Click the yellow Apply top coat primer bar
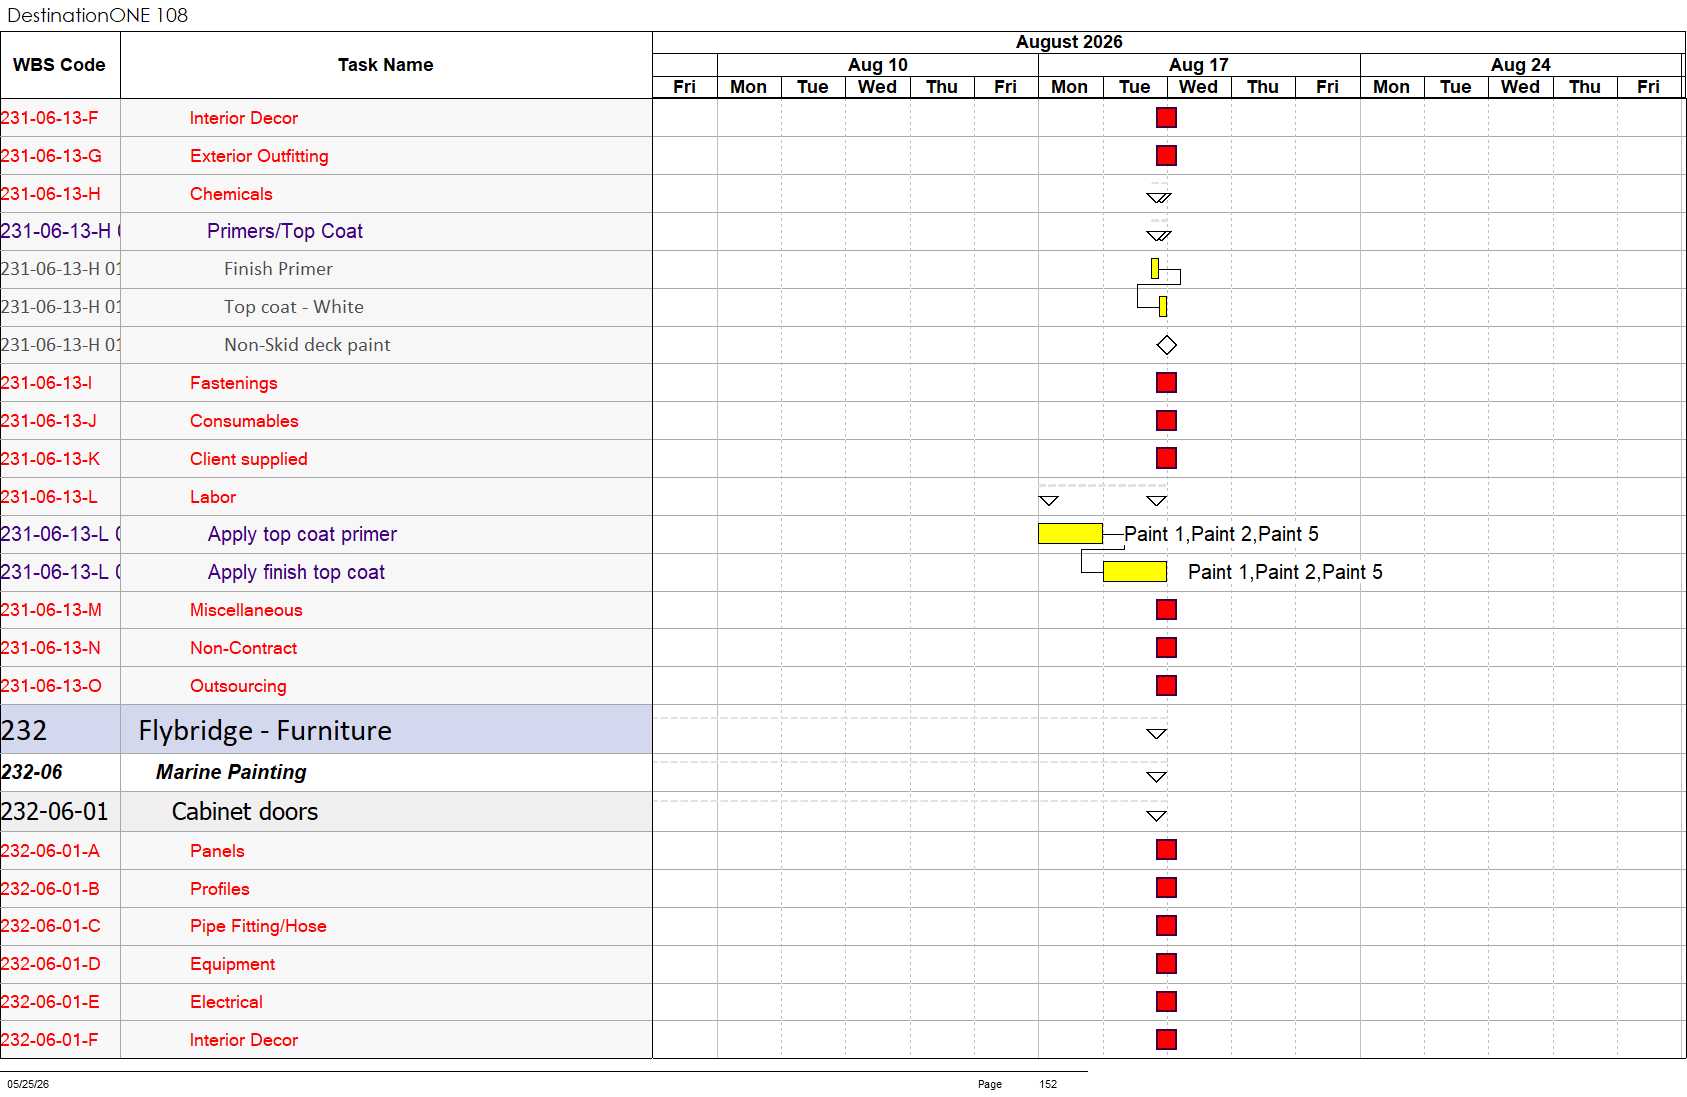Screen dimensions: 1687x1097 1070,534
